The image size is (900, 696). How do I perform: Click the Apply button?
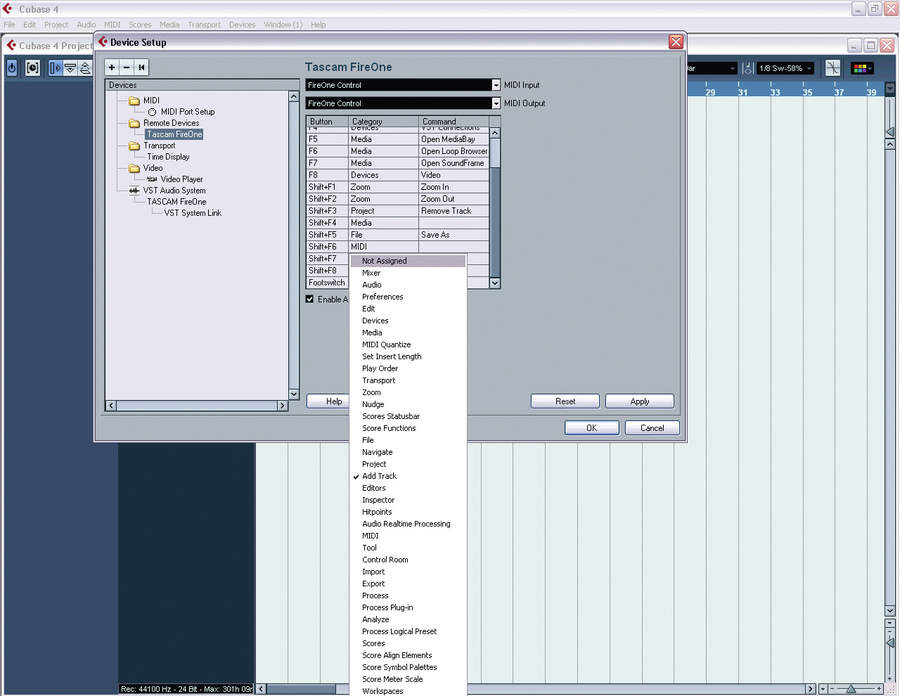639,401
